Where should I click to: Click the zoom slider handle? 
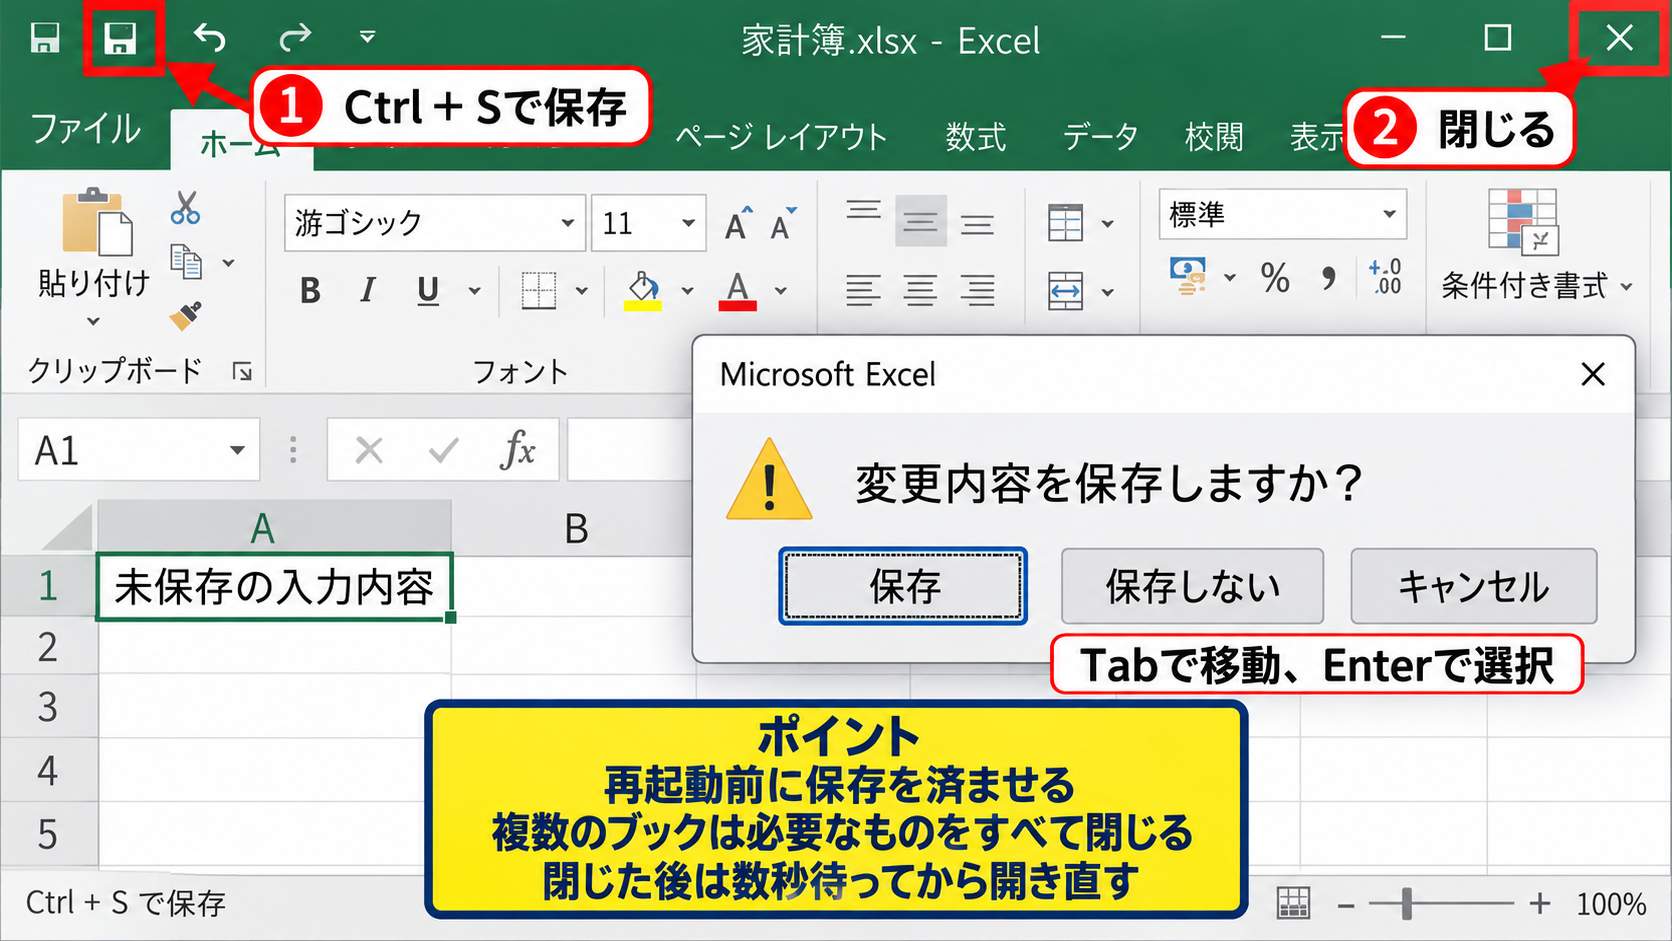click(x=1407, y=903)
